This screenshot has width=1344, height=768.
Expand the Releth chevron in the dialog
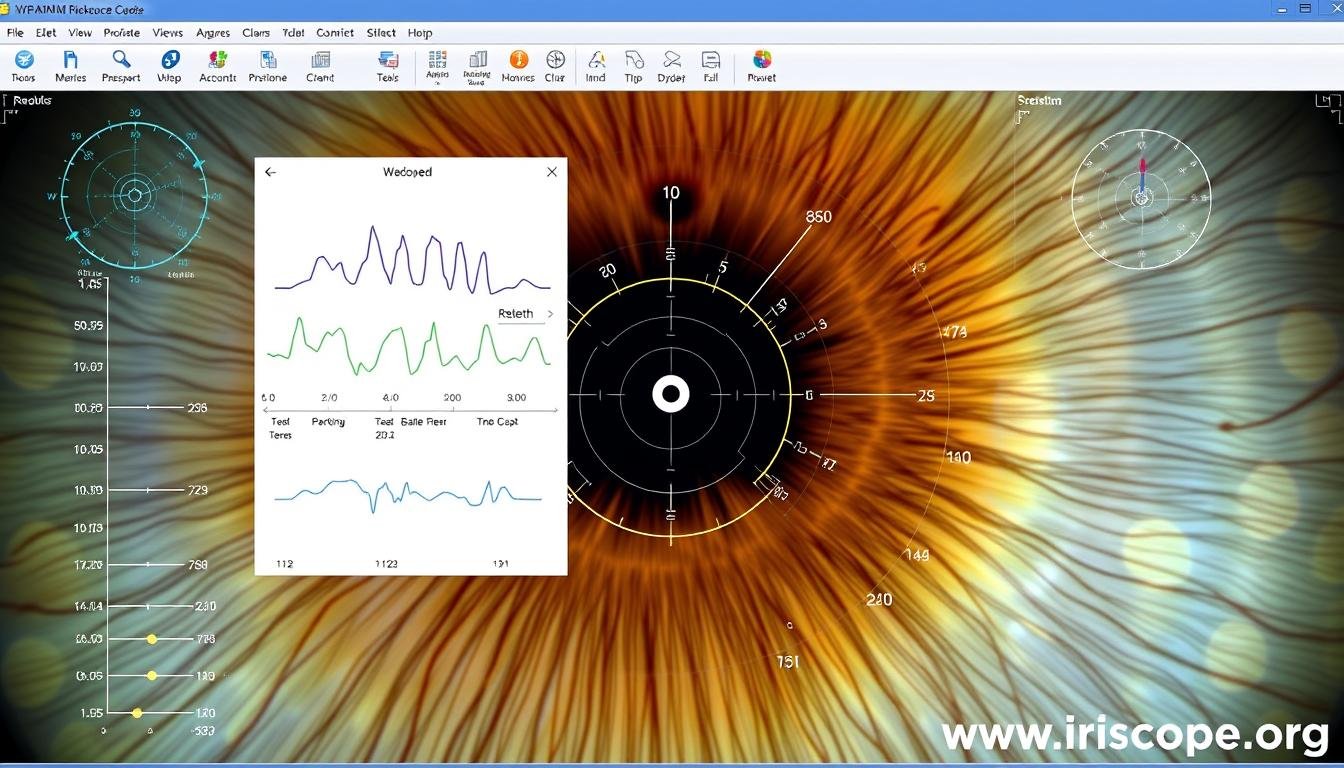tap(550, 314)
